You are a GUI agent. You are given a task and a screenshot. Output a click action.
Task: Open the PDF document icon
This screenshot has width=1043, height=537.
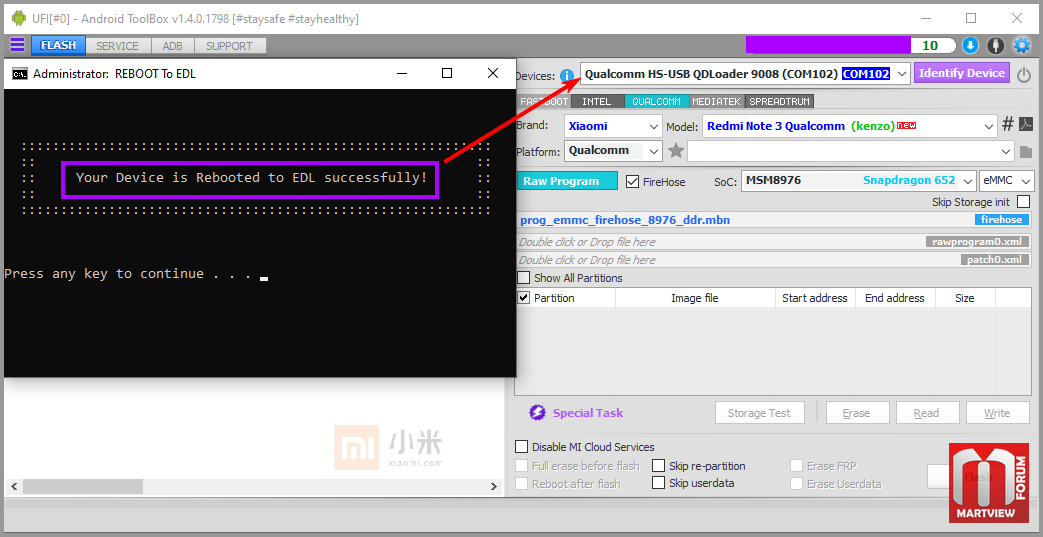tap(1026, 124)
